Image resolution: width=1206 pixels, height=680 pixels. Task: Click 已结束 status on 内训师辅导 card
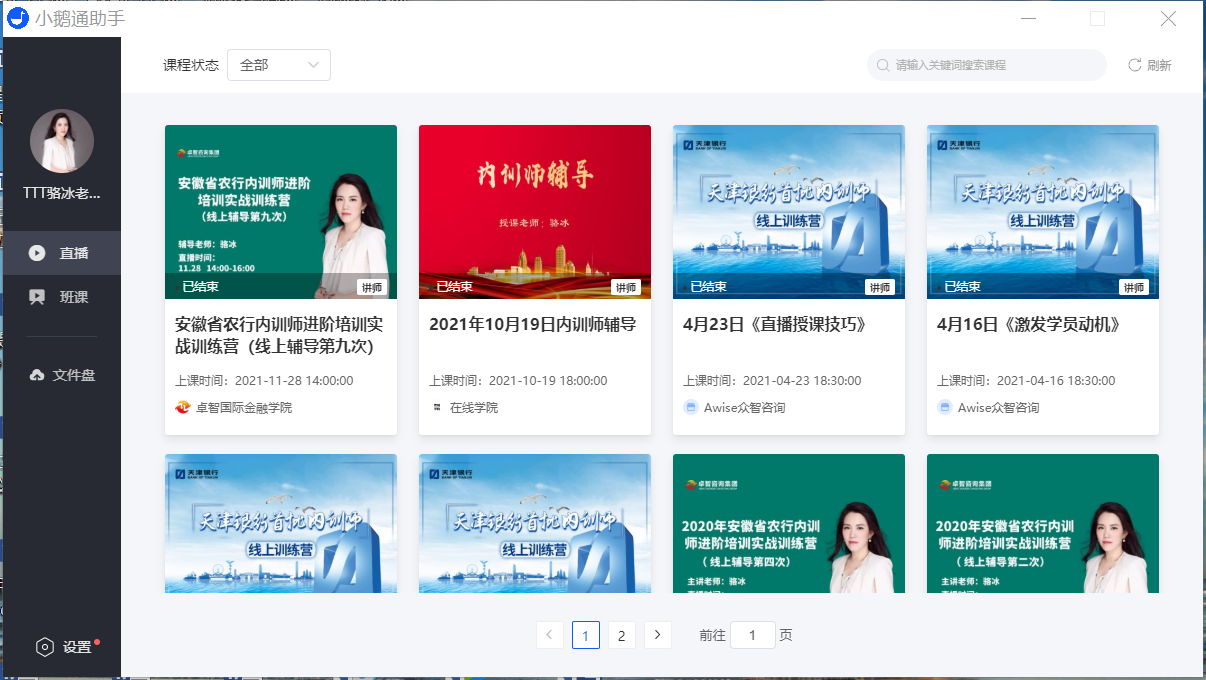pyautogui.click(x=456, y=287)
